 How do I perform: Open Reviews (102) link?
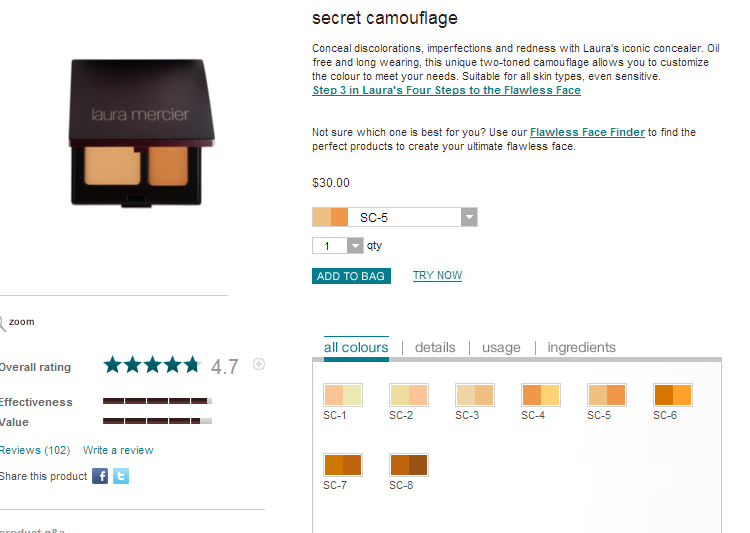[35, 450]
